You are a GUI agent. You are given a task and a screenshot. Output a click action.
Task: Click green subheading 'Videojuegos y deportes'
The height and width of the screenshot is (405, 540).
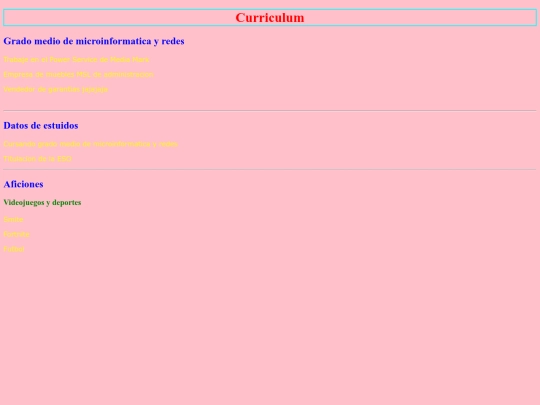coord(42,202)
